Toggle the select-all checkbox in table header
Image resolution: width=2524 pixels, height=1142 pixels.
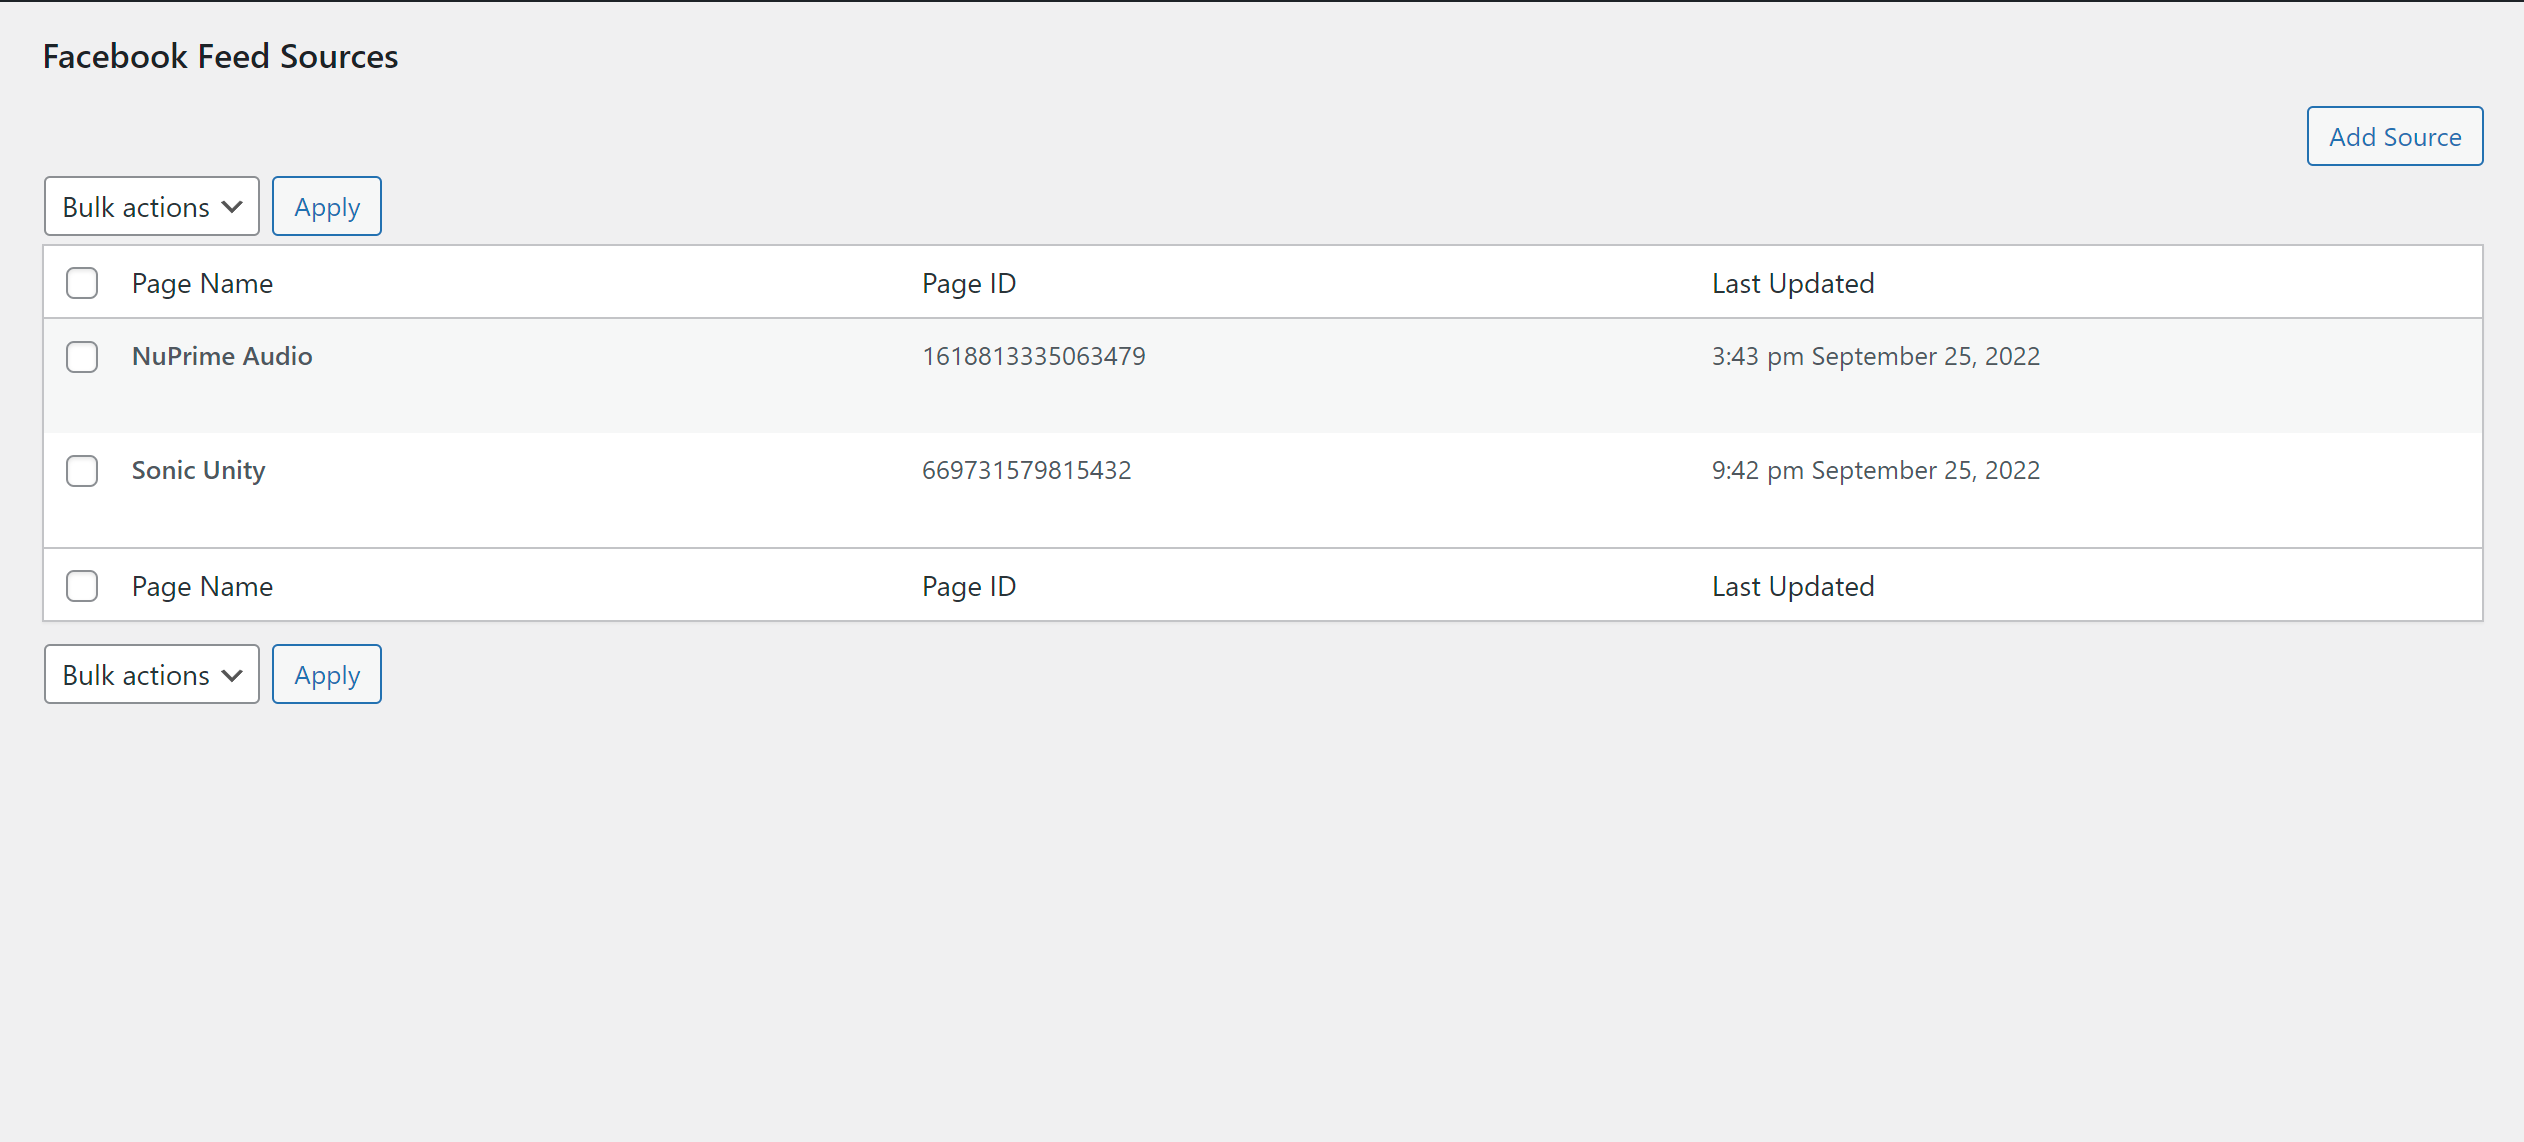(x=82, y=283)
